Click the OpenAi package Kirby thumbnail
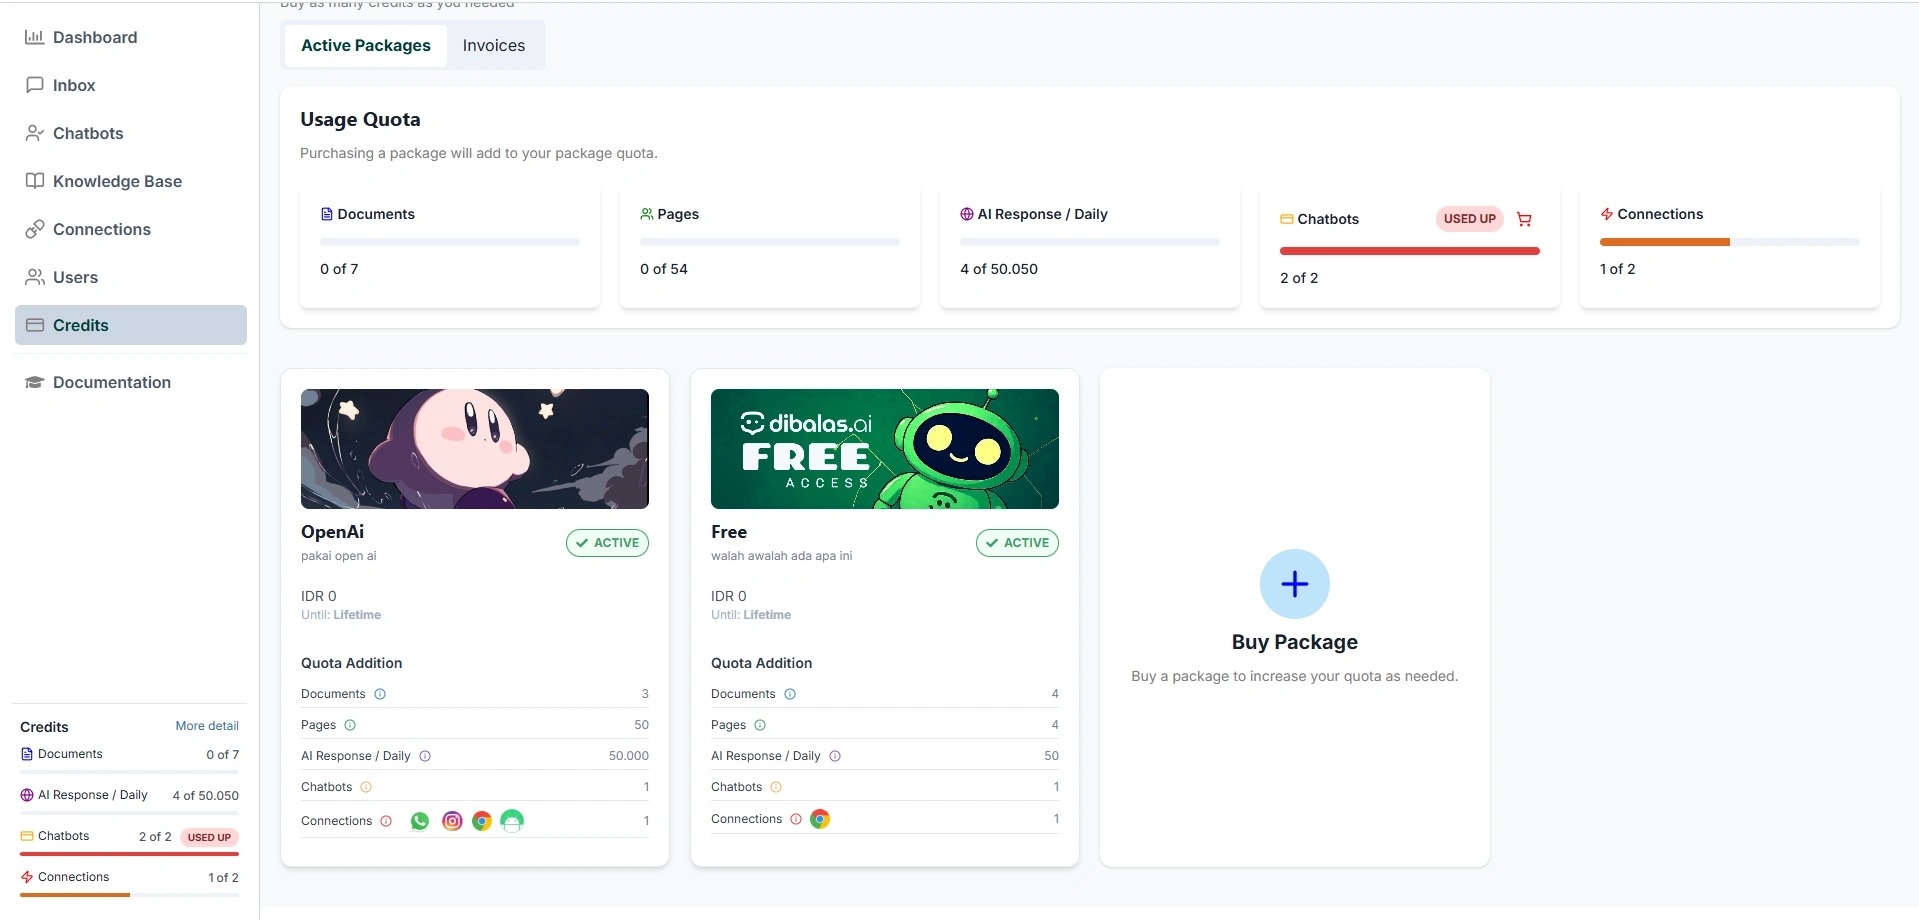This screenshot has width=1919, height=920. click(x=474, y=449)
